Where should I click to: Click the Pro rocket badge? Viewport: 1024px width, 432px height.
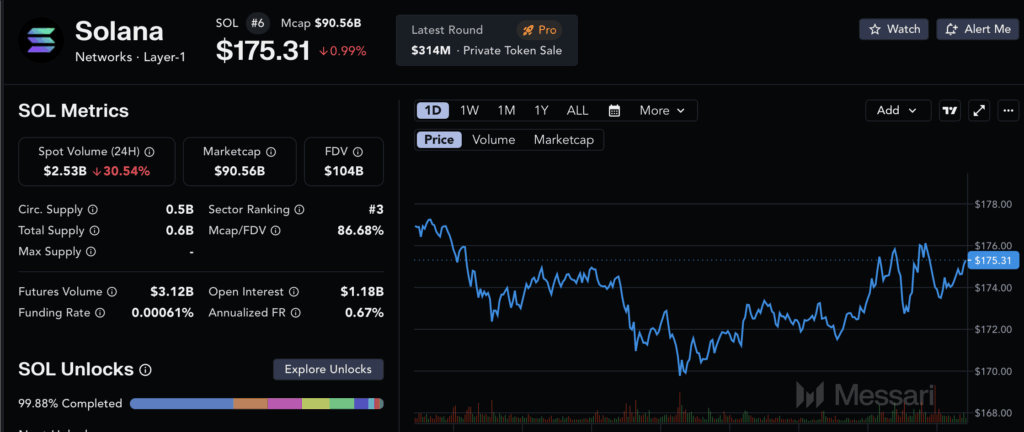(x=539, y=29)
